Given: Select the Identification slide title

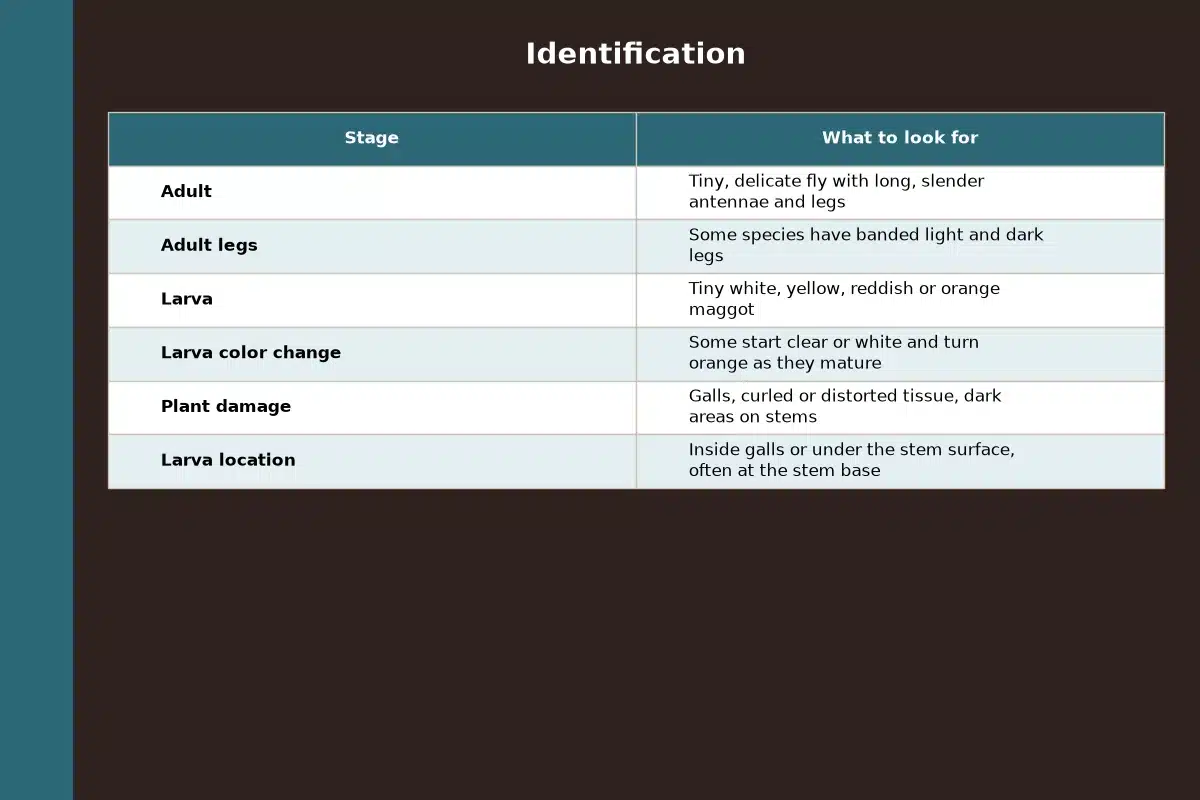Looking at the screenshot, I should click(x=635, y=54).
